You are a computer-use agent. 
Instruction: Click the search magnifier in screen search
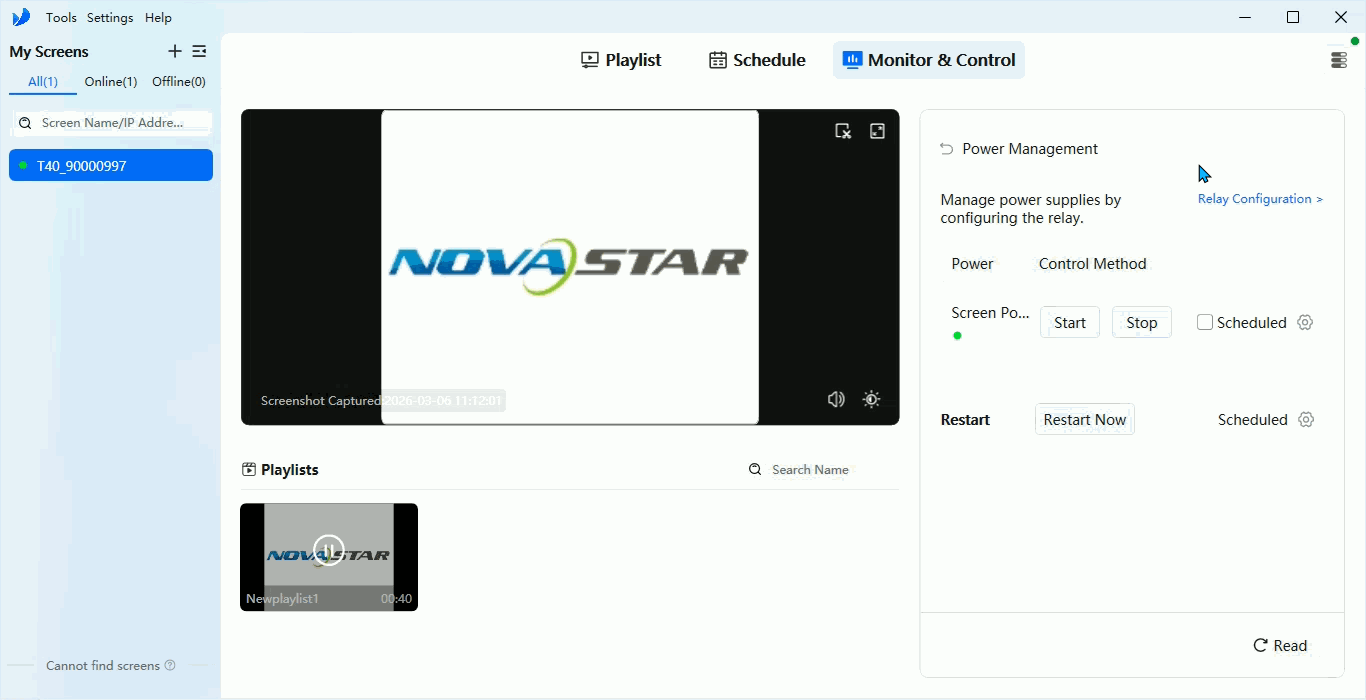click(x=26, y=123)
